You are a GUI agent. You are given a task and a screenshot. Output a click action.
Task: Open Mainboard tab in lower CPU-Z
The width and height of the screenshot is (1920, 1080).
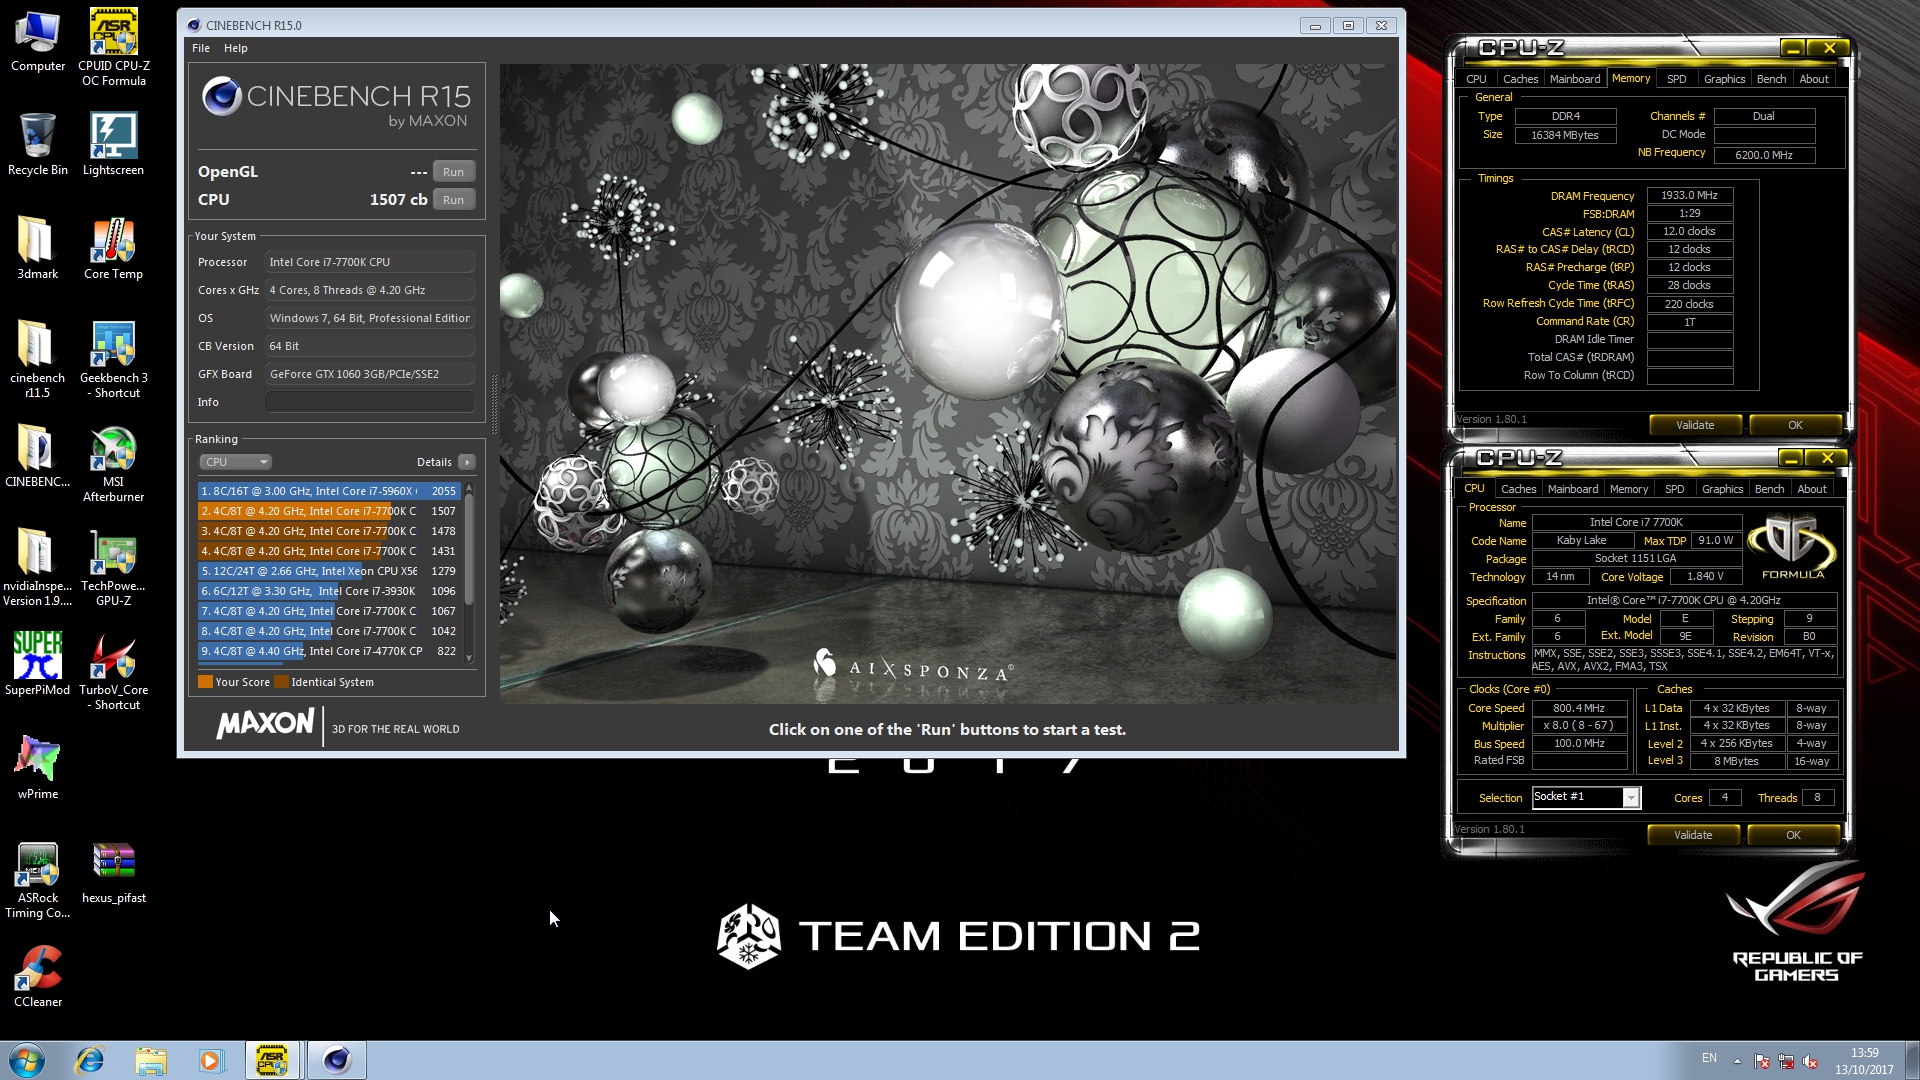point(1573,489)
